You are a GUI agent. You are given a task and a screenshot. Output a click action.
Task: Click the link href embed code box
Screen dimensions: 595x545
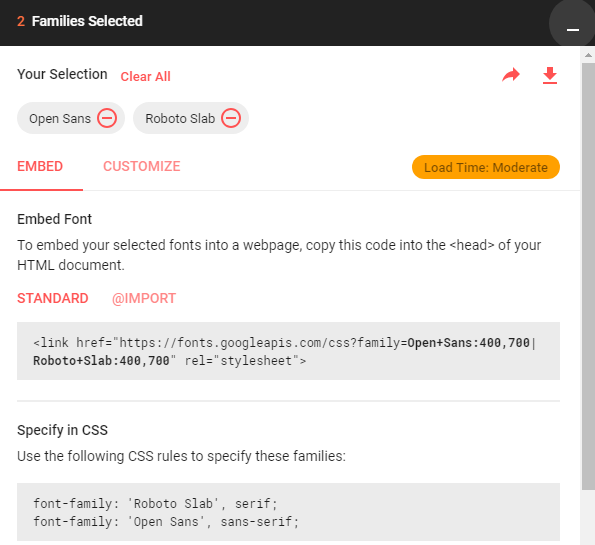(288, 351)
